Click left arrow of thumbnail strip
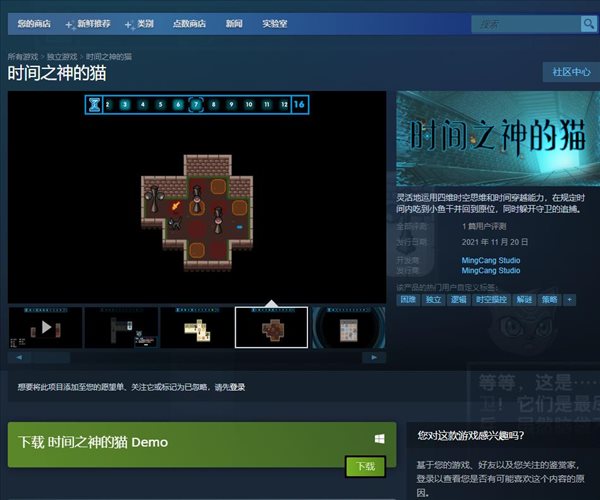 coord(19,357)
